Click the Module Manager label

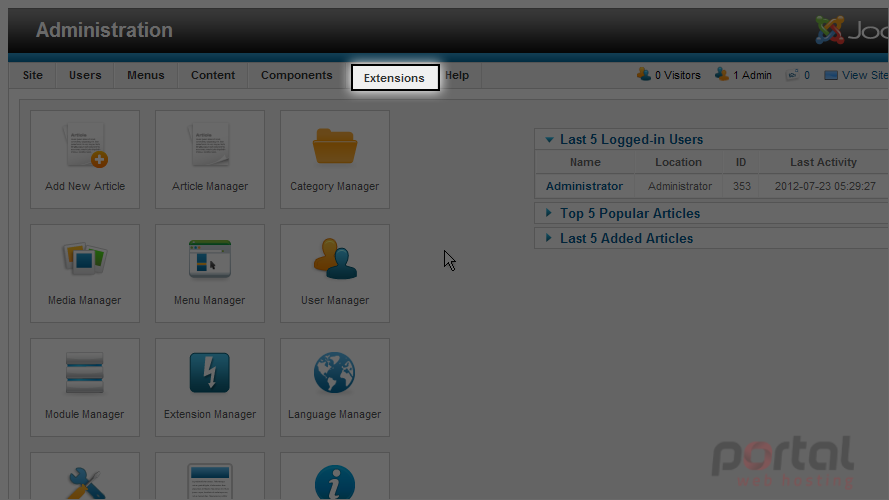pyautogui.click(x=84, y=414)
